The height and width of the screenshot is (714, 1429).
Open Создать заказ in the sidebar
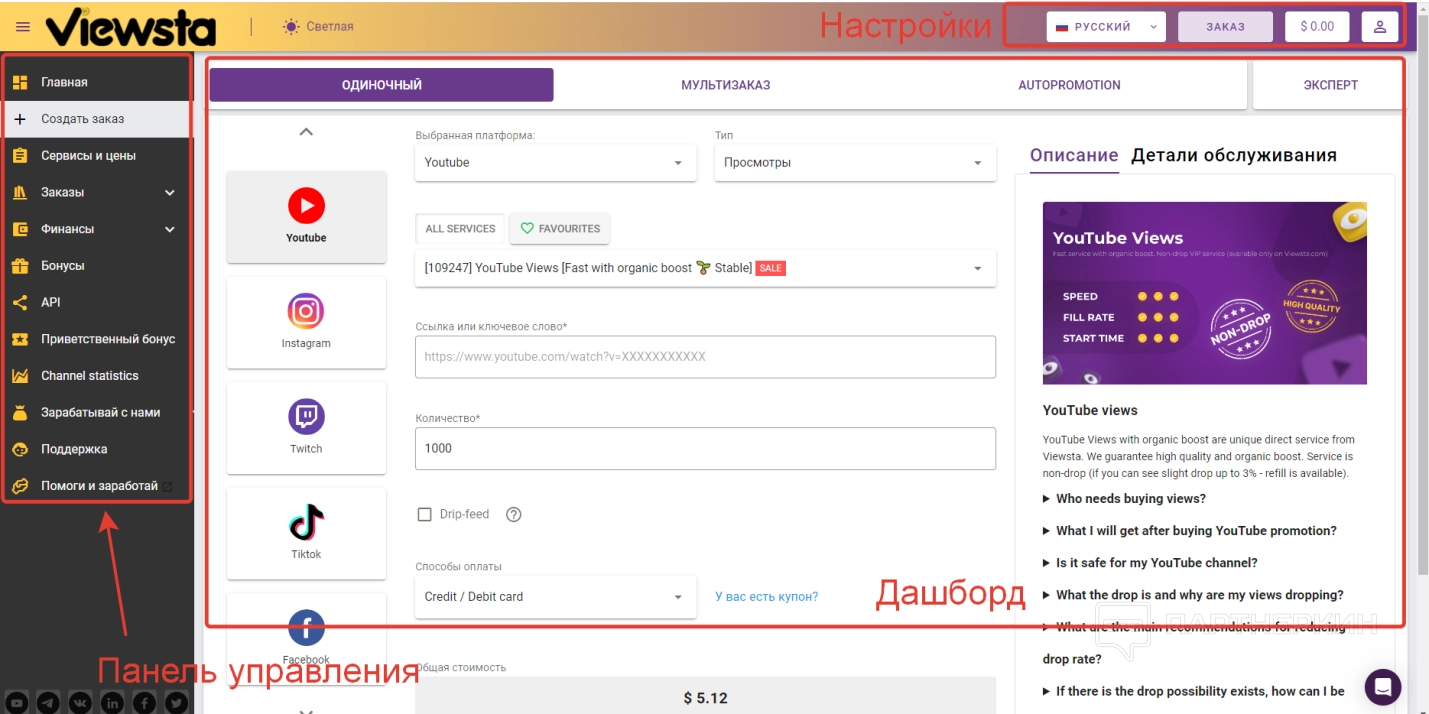point(95,119)
